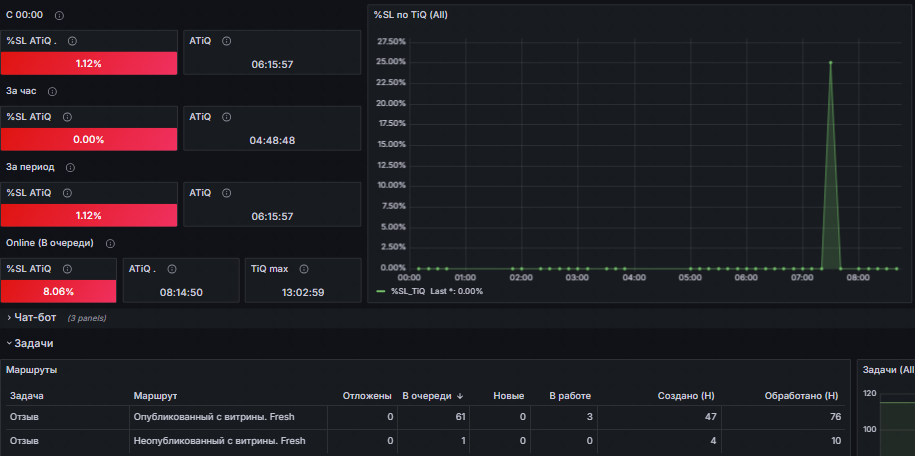
Task: Click the Маршруты panel title
Action: point(32,370)
